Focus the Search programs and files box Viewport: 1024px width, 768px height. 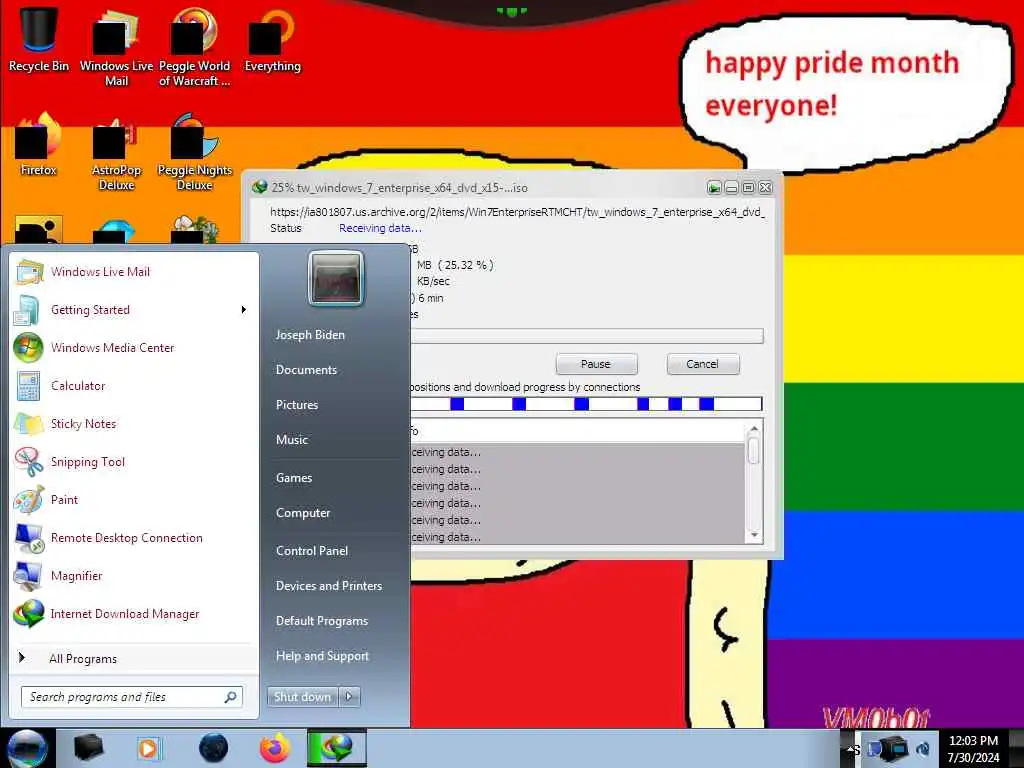[x=132, y=697]
